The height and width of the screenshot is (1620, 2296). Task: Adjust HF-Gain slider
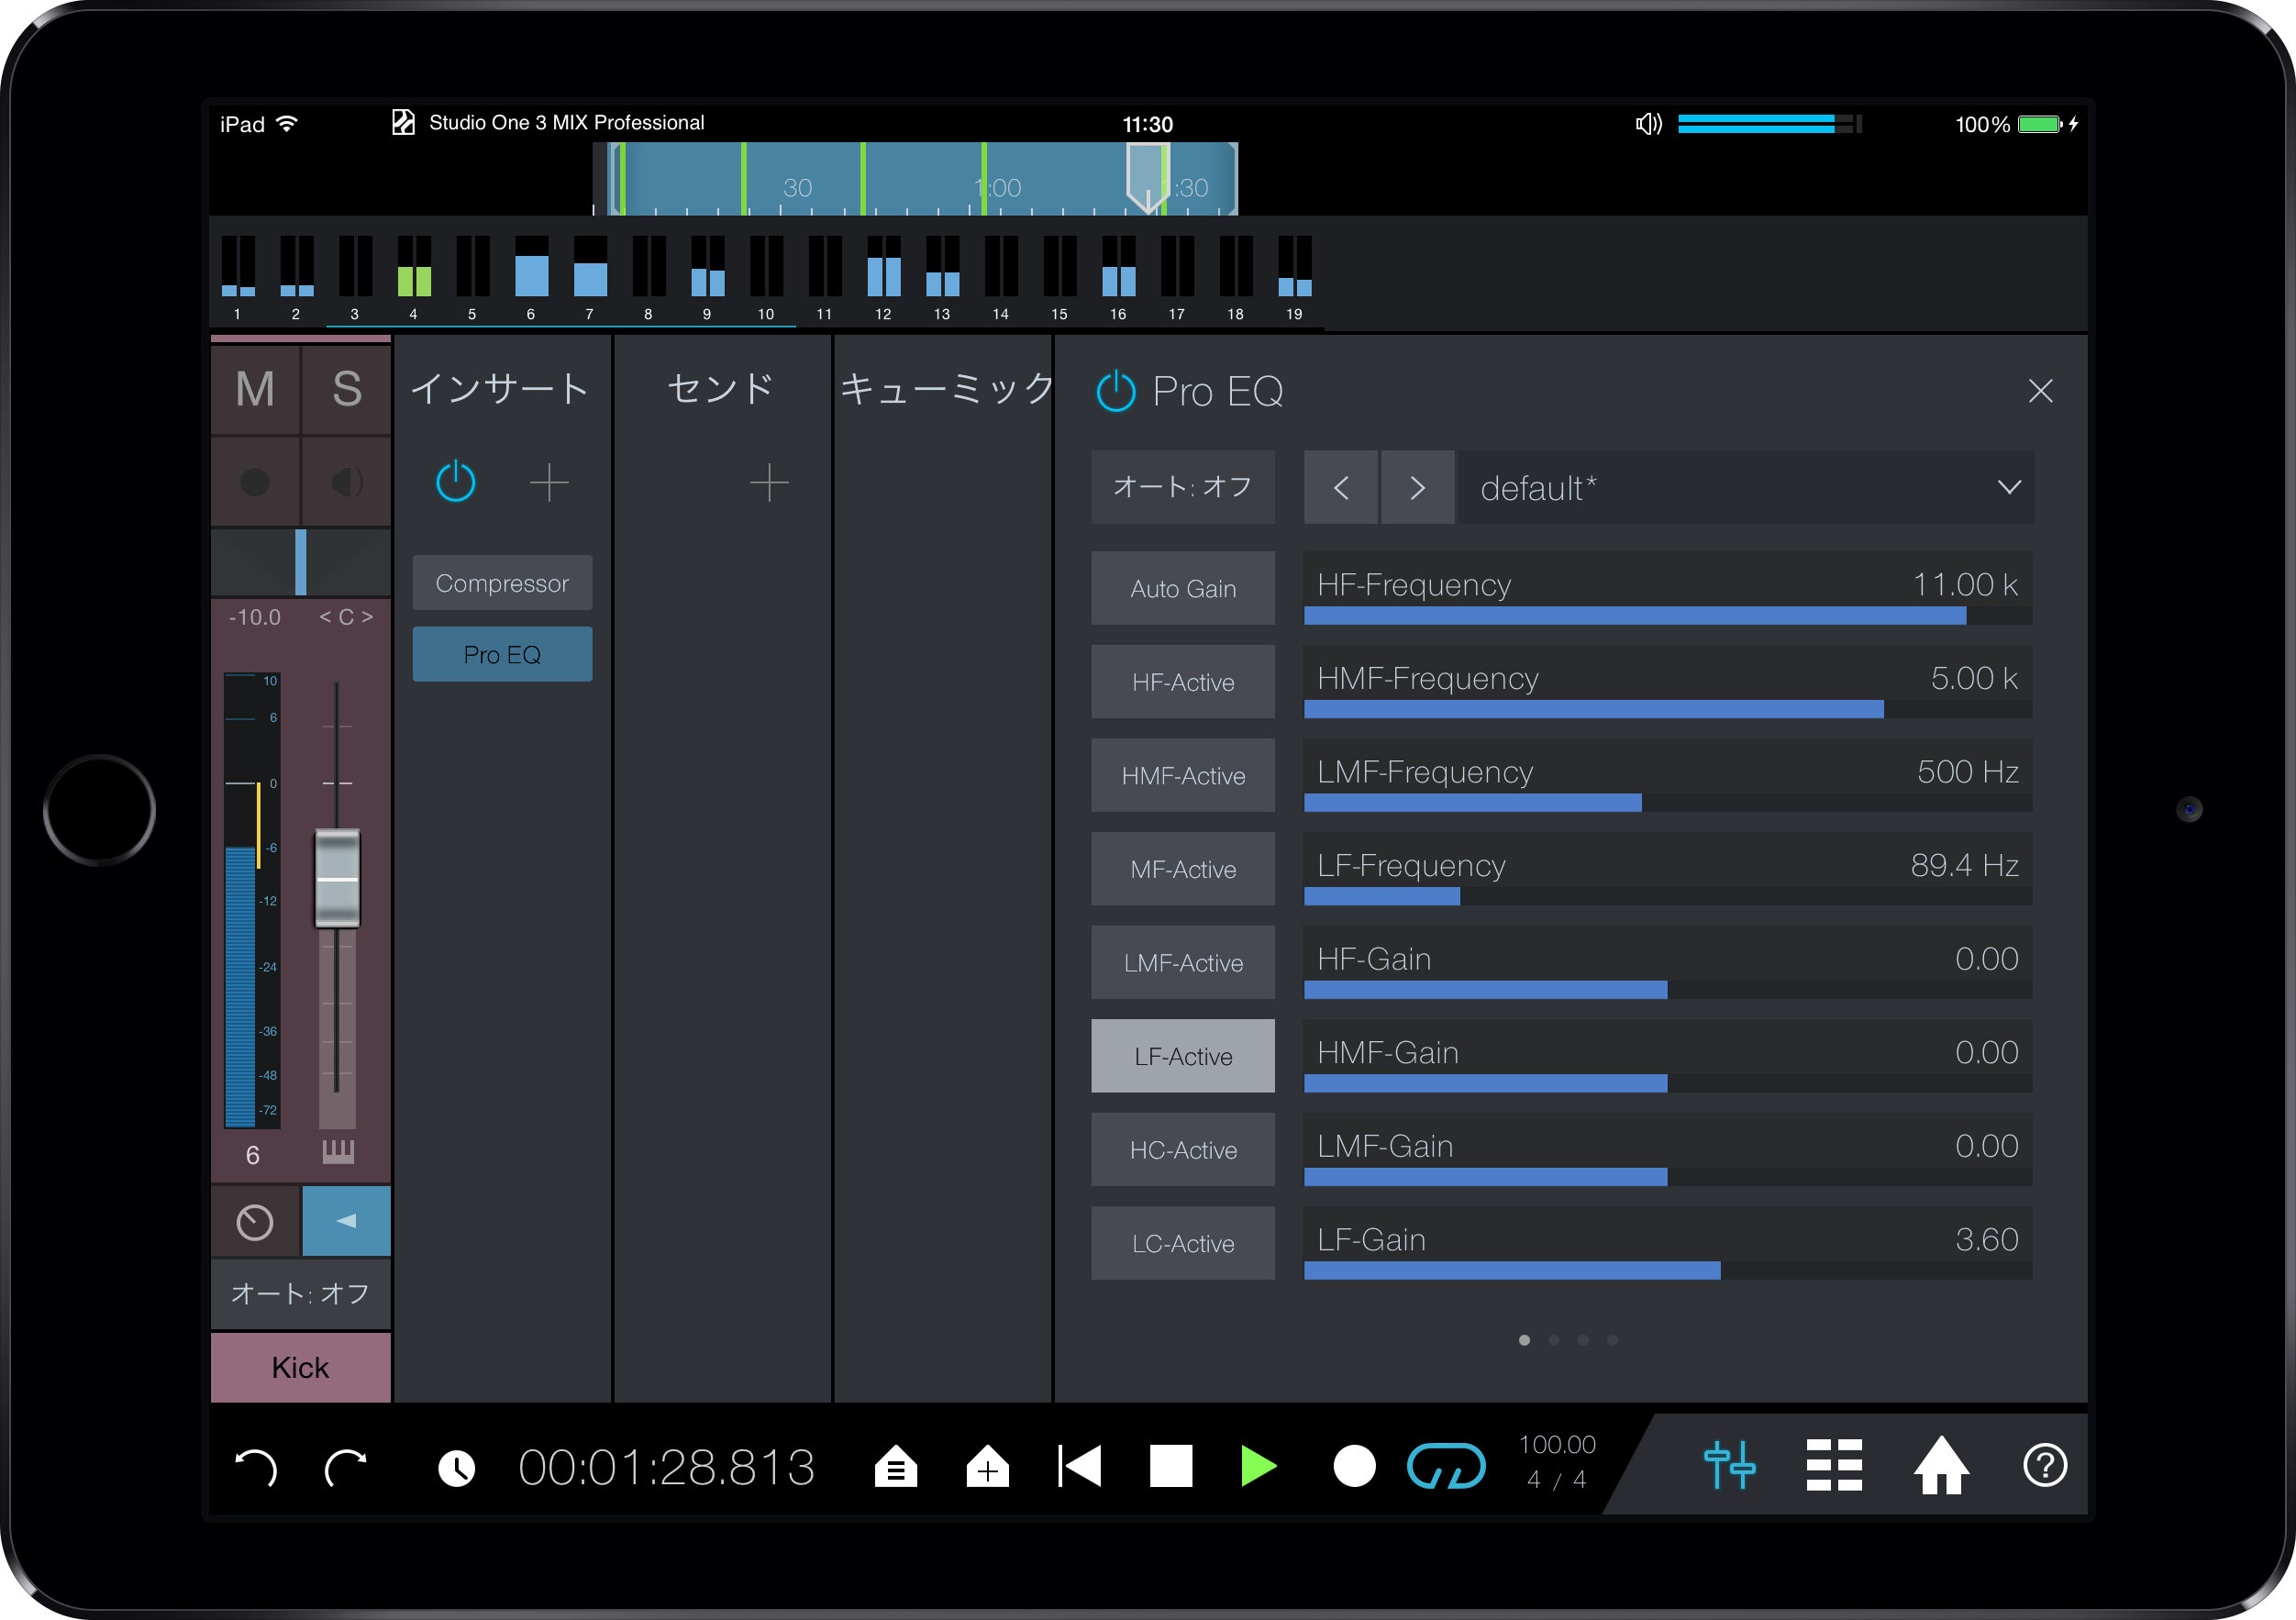point(1668,963)
